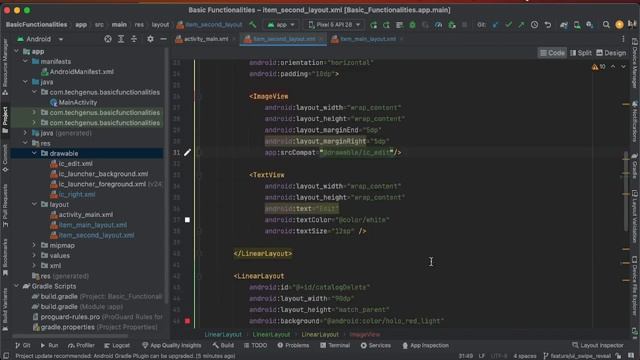Click the warnings indicator in editor
Viewport: 640px width, 360px height.
(598, 67)
